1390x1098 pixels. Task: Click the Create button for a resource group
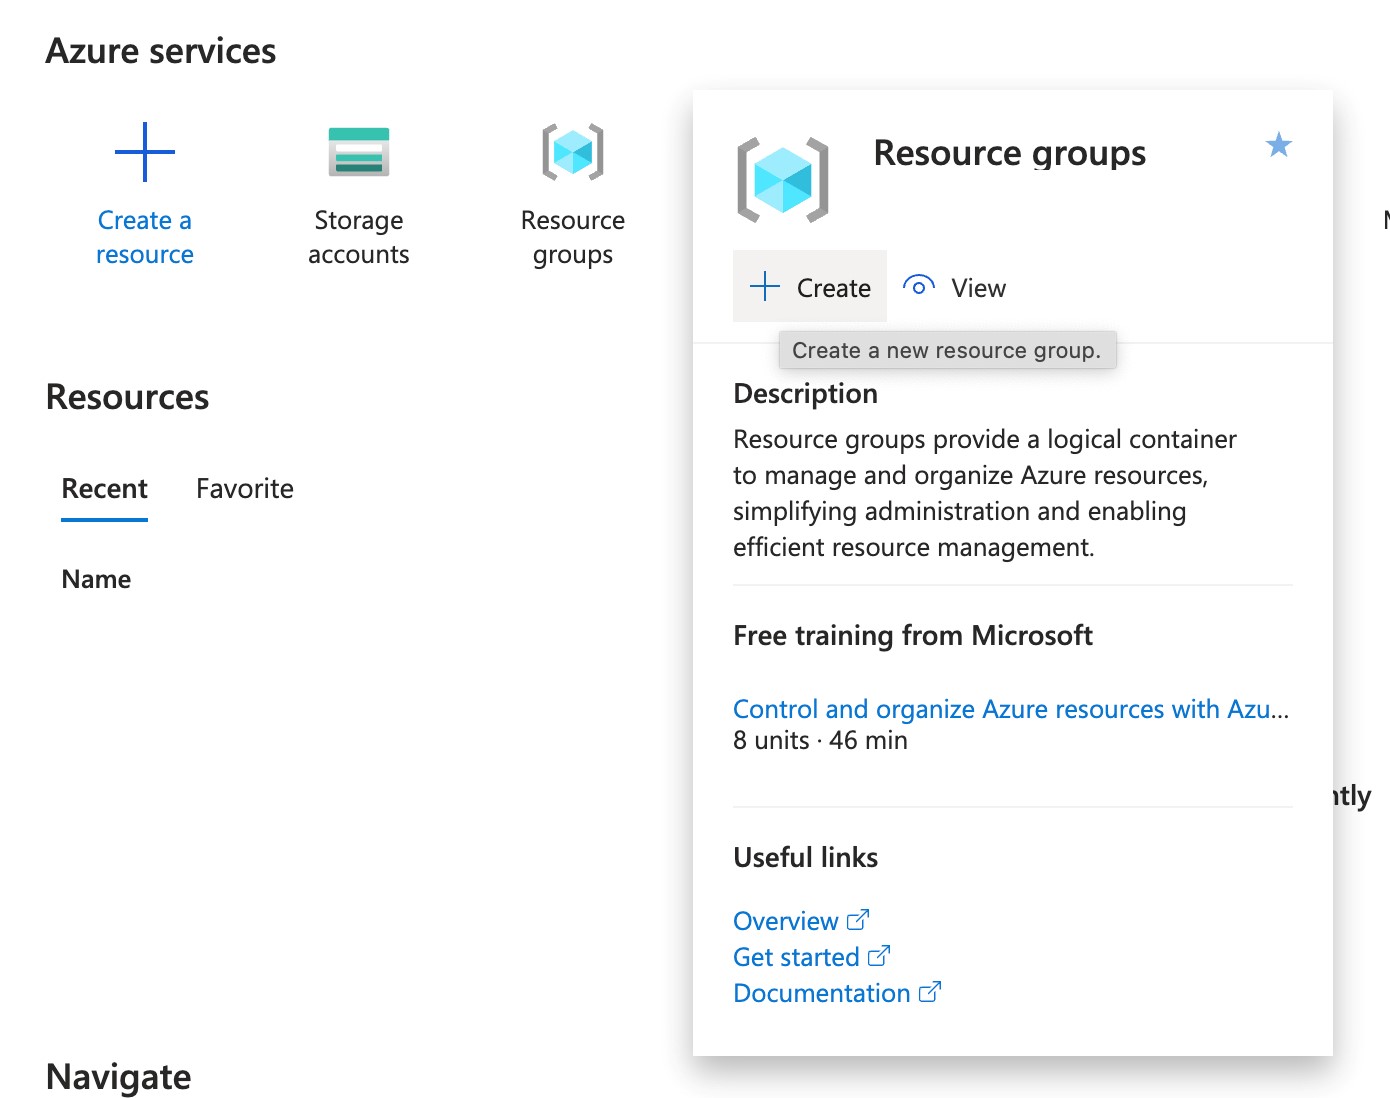pos(810,286)
